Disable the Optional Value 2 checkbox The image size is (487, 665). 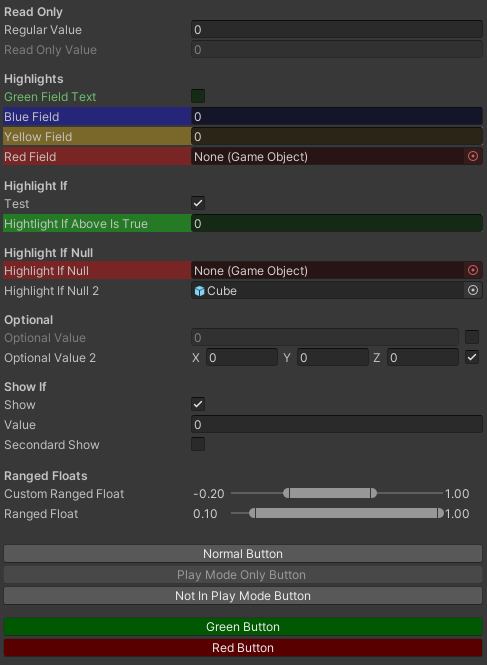pyautogui.click(x=472, y=358)
